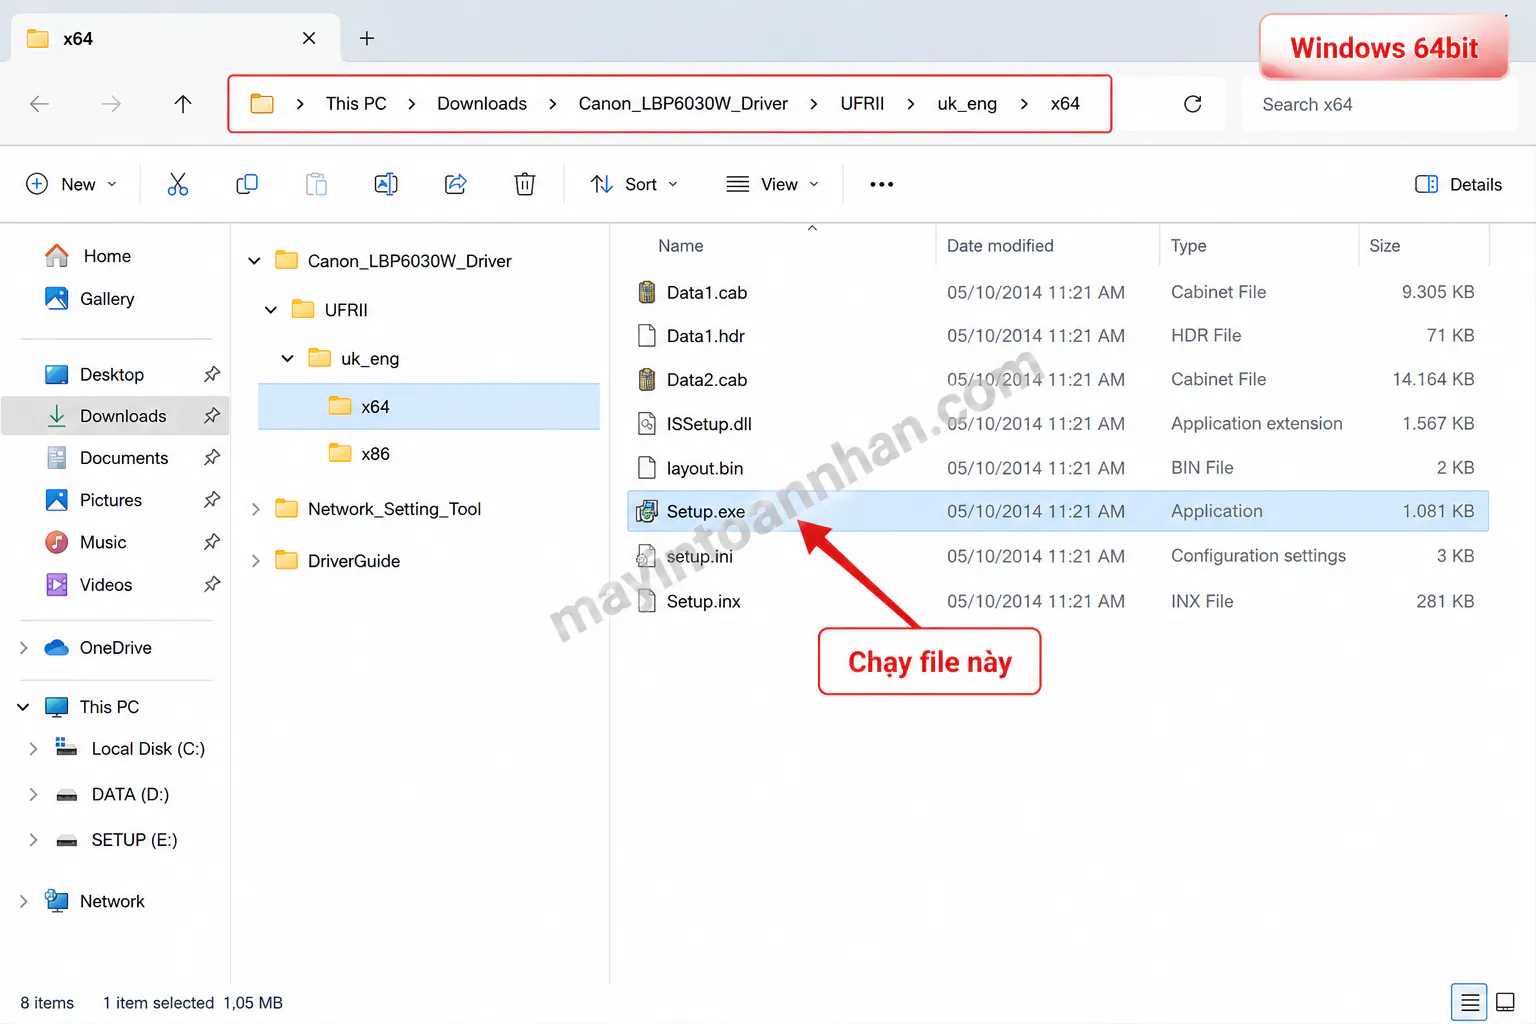Unpin Downloads from quick access
This screenshot has height=1024, width=1536.
click(x=212, y=416)
